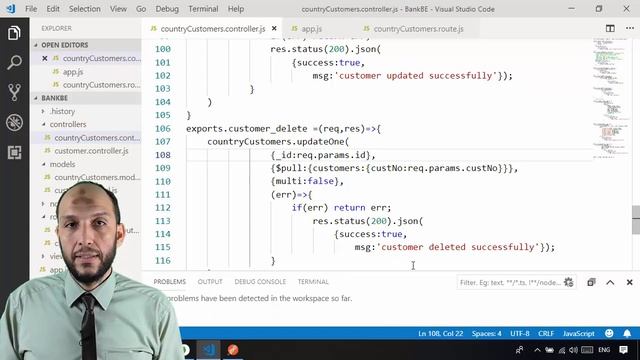Switch to the TERMINAL panel tab

pyautogui.click(x=313, y=282)
